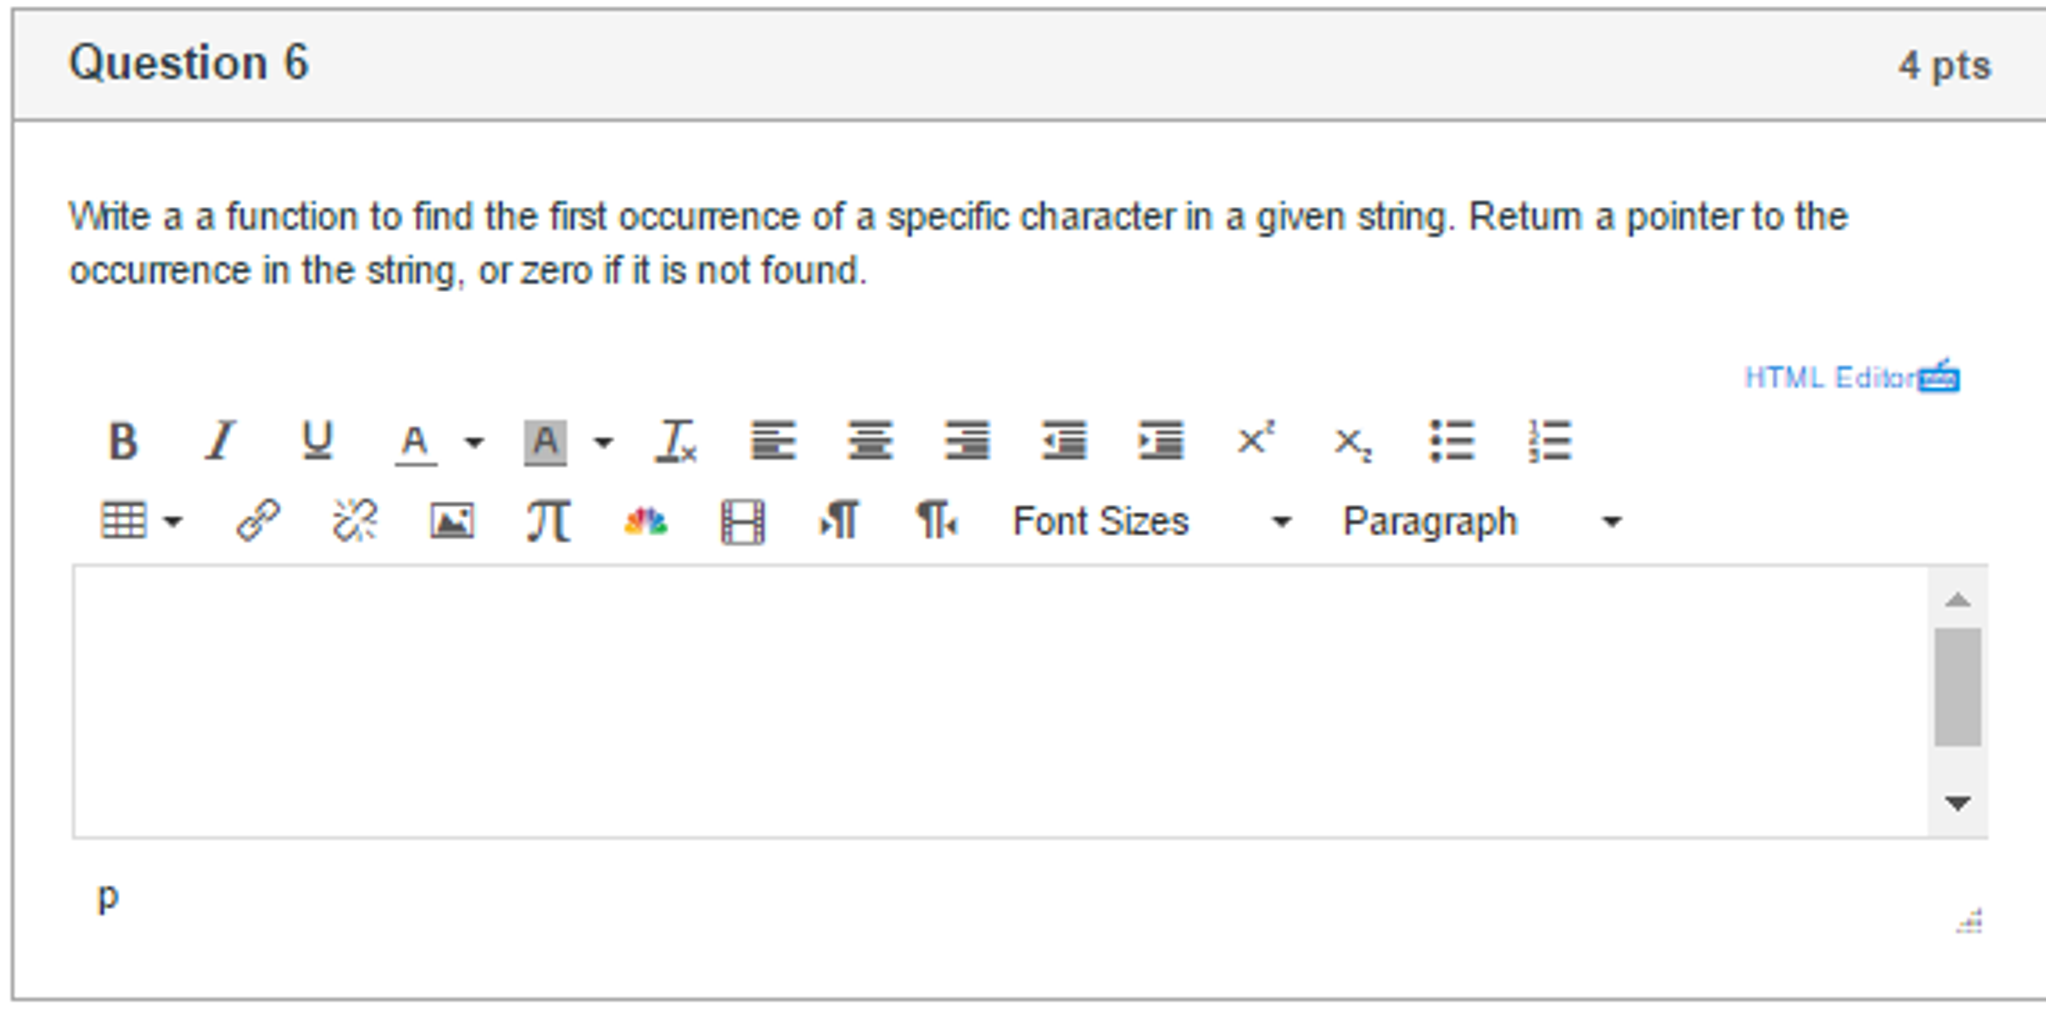Apply italic formatting
This screenshot has width=2046, height=1012.
pyautogui.click(x=221, y=440)
